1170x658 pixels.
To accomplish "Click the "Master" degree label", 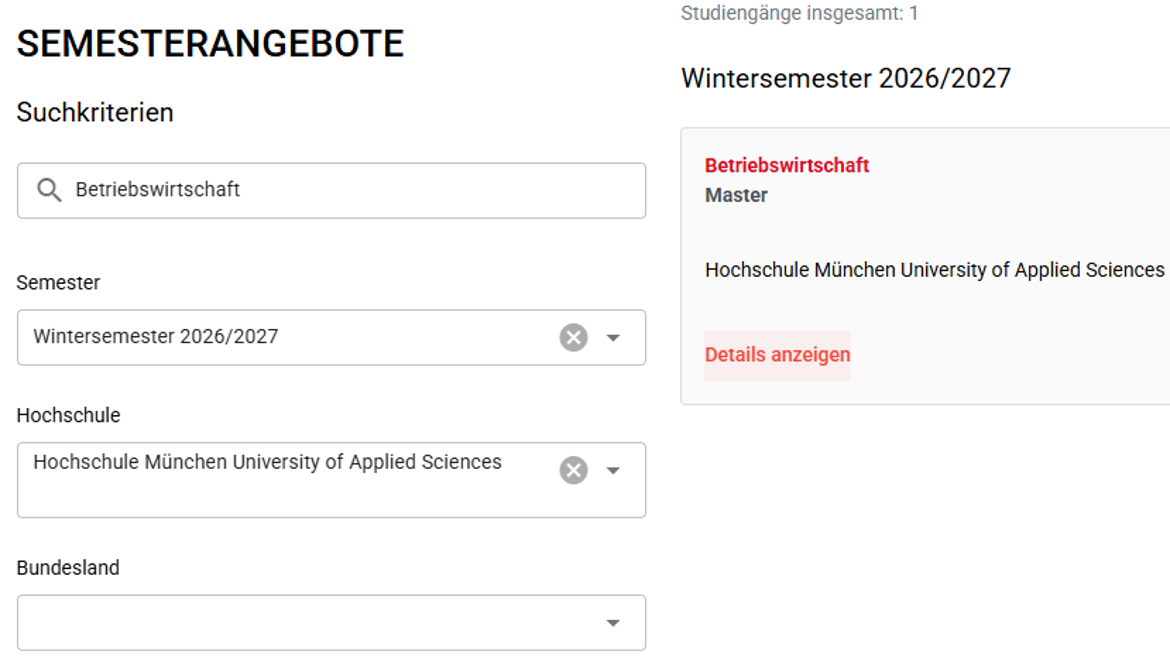I will (x=735, y=195).
